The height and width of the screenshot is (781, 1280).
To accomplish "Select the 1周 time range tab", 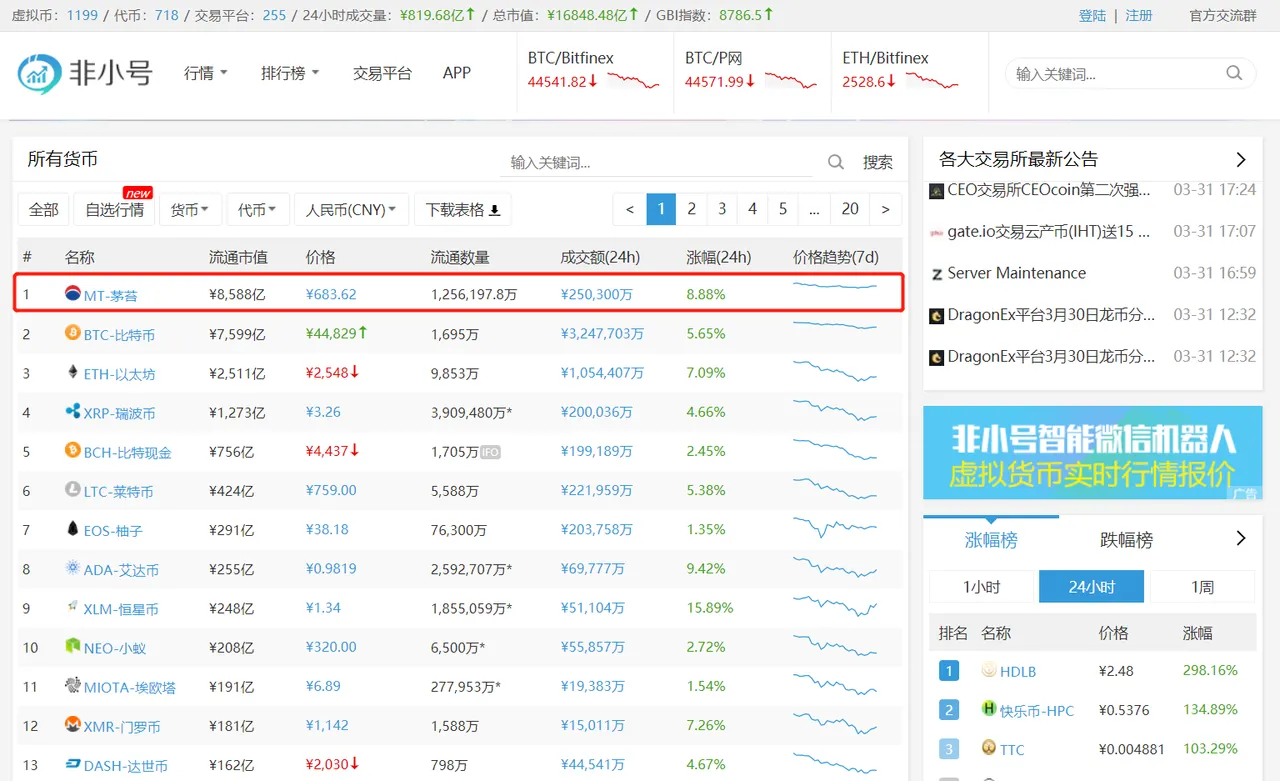I will tap(1203, 587).
